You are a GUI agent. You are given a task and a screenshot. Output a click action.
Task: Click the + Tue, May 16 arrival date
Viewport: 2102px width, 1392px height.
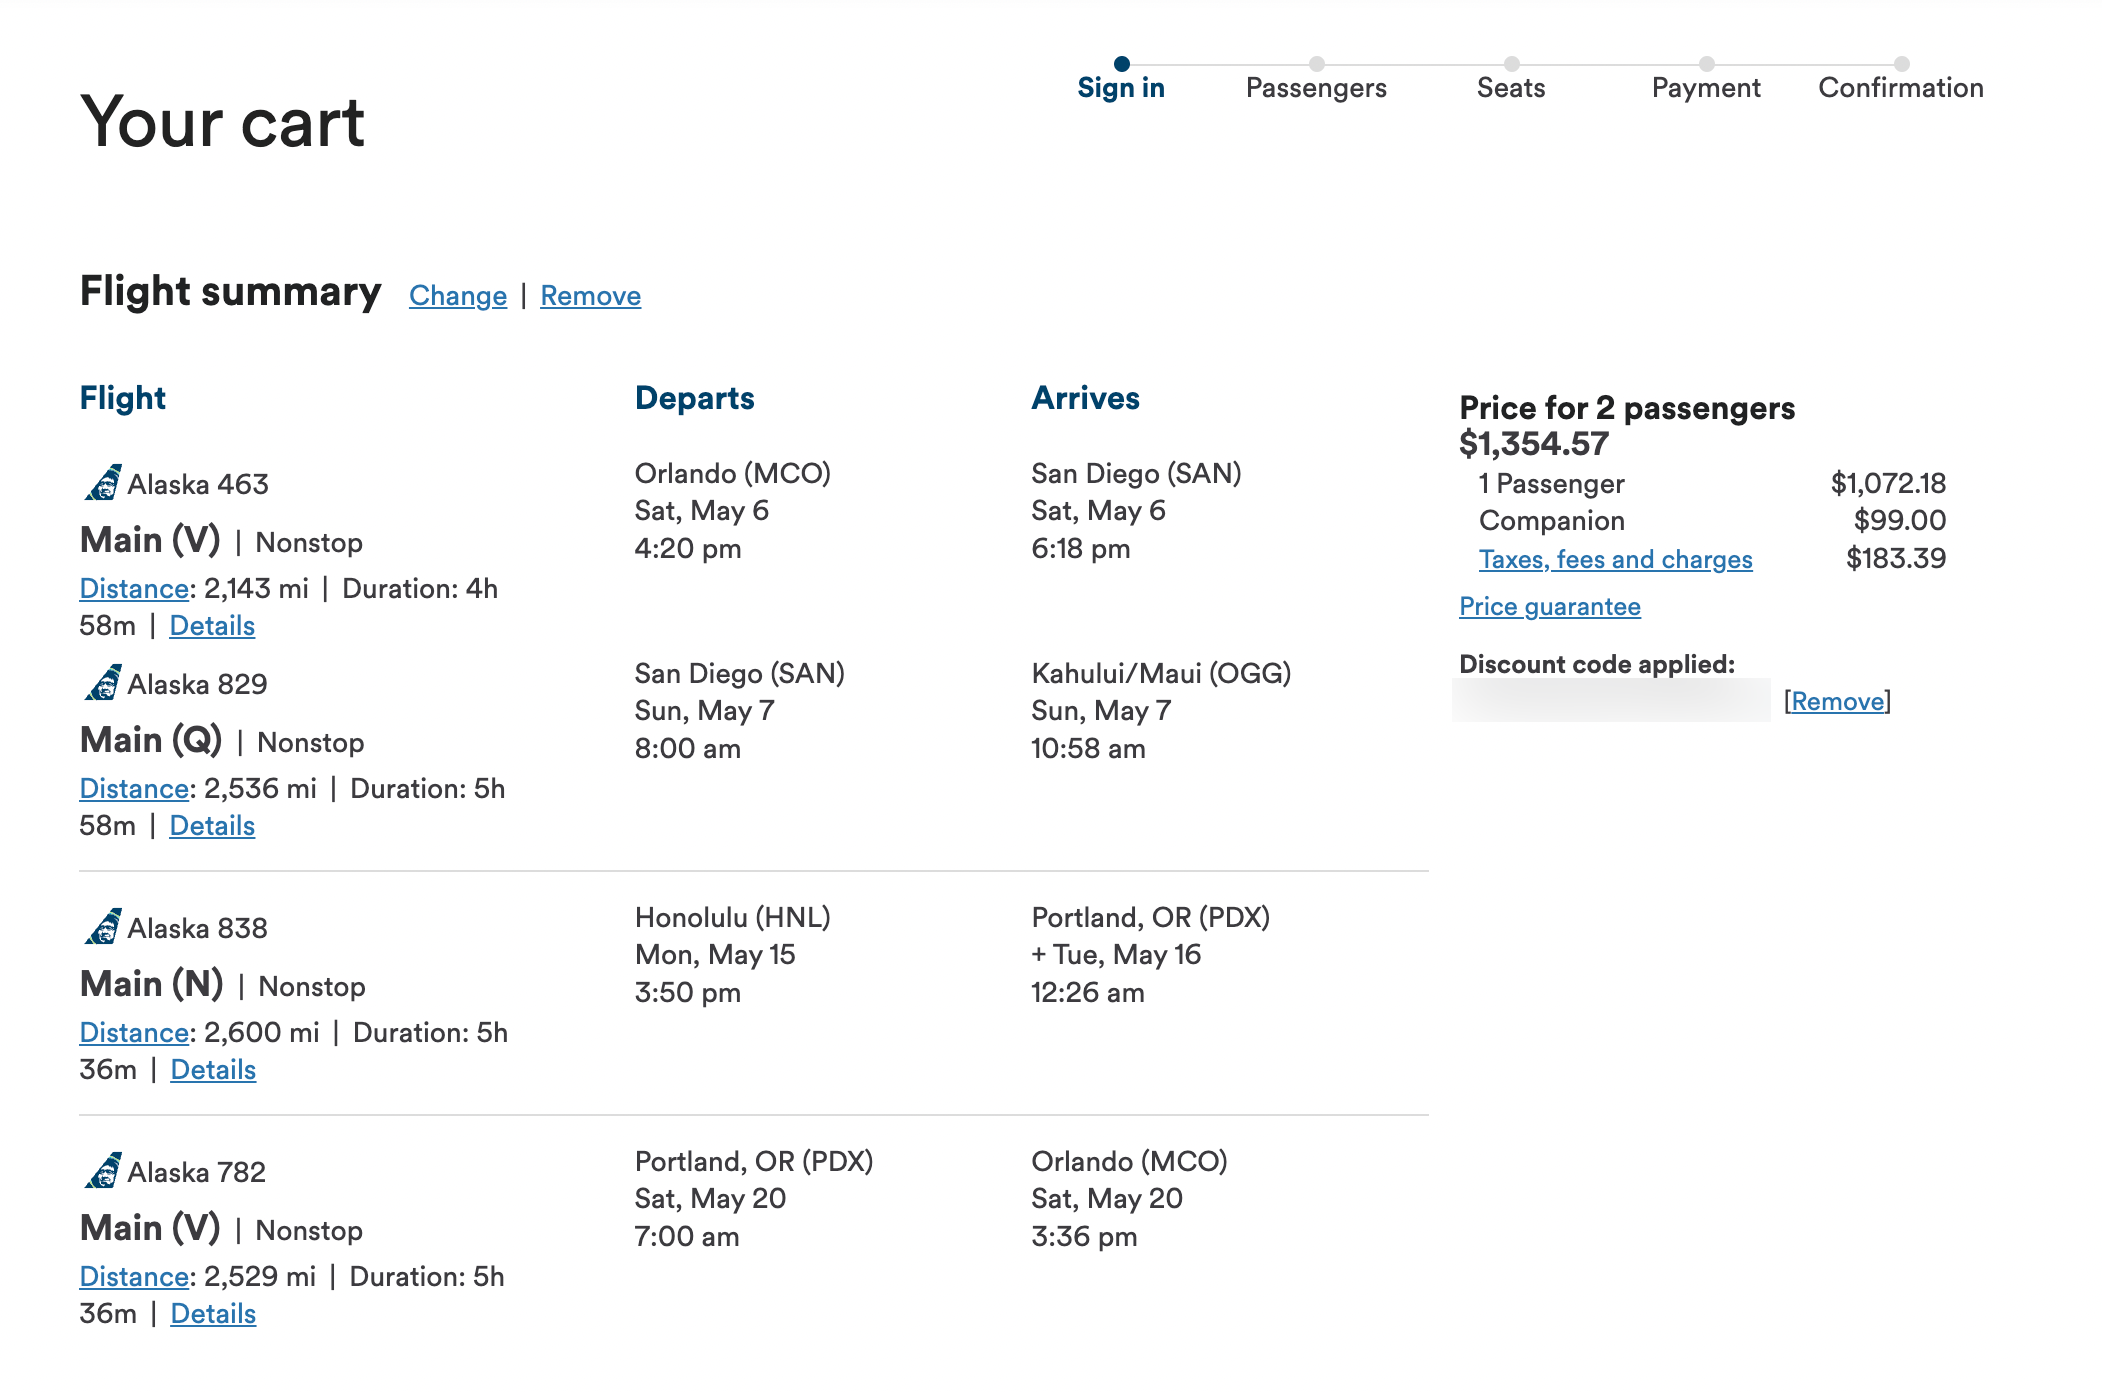coord(1116,955)
